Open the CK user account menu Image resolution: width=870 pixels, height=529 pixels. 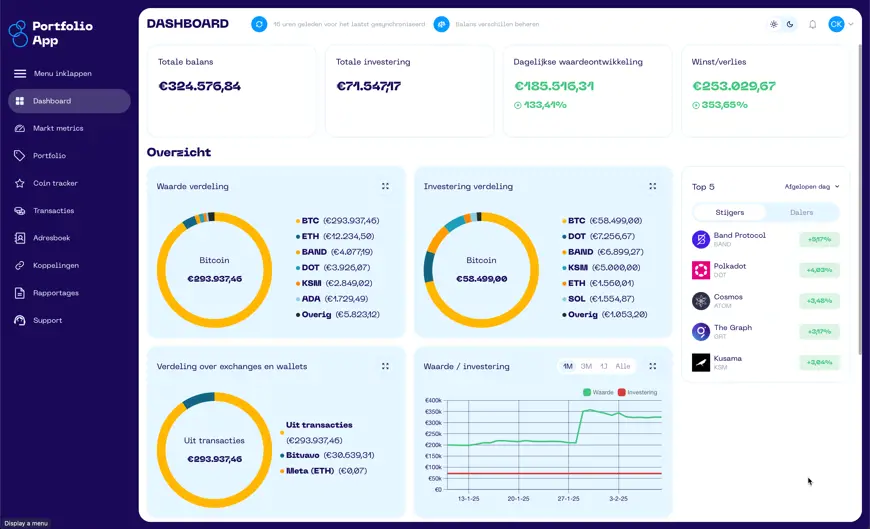coord(840,24)
